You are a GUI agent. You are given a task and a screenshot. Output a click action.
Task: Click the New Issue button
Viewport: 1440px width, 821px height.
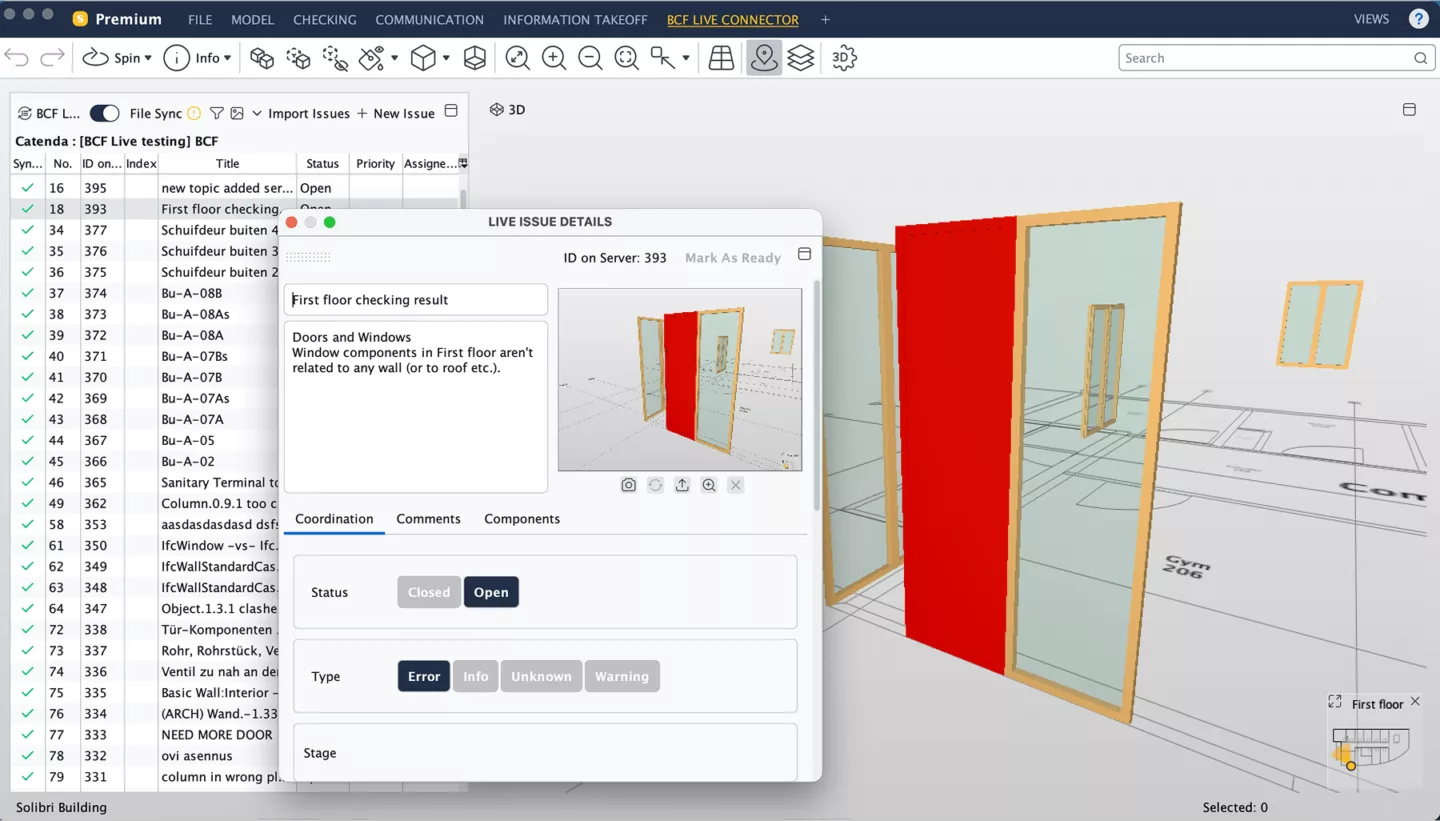point(395,113)
